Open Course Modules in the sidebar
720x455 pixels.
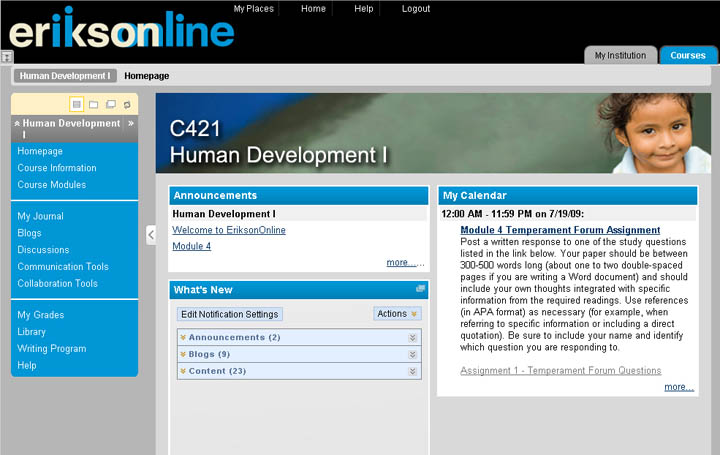52,185
